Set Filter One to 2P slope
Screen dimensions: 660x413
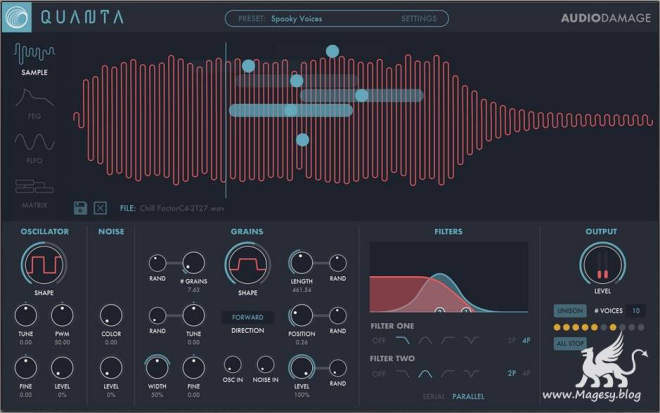point(511,340)
